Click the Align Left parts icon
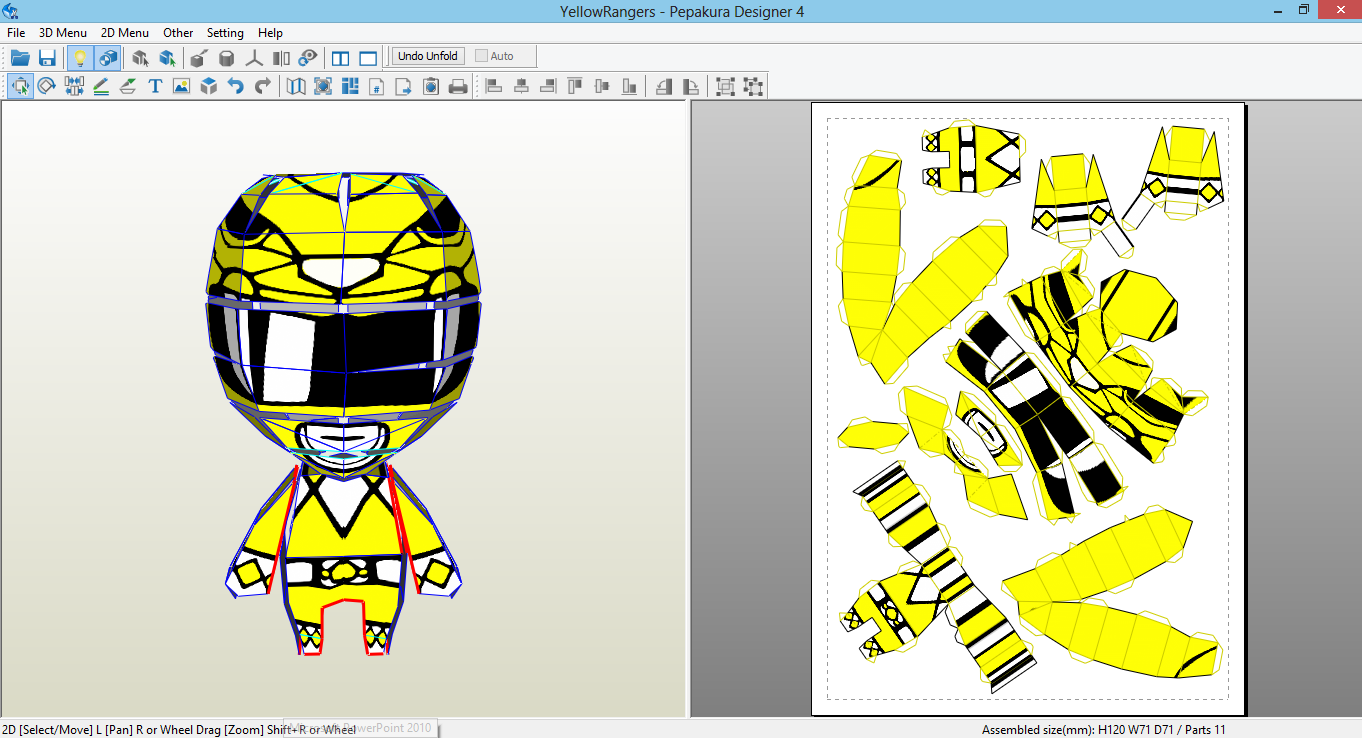 [x=493, y=85]
